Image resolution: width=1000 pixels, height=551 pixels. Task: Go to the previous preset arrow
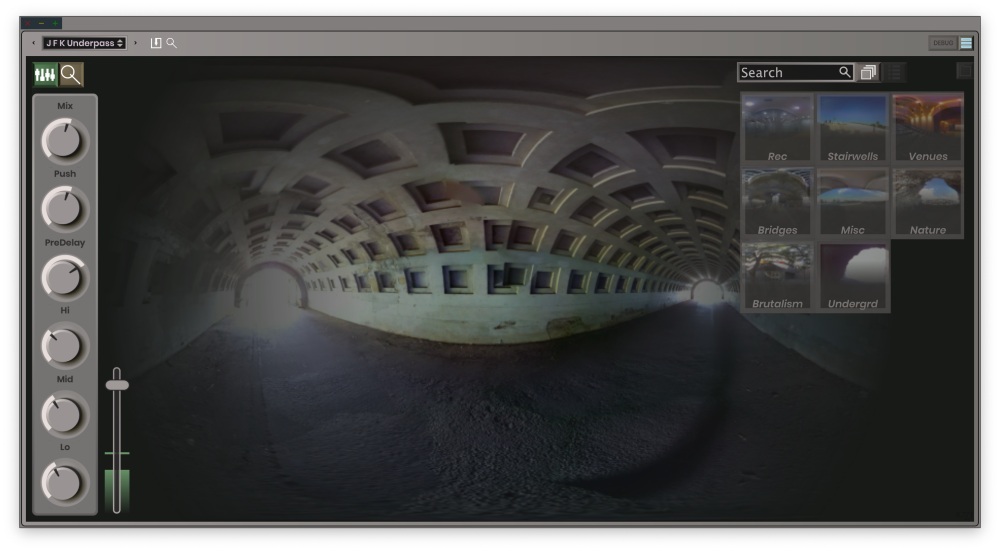click(33, 43)
